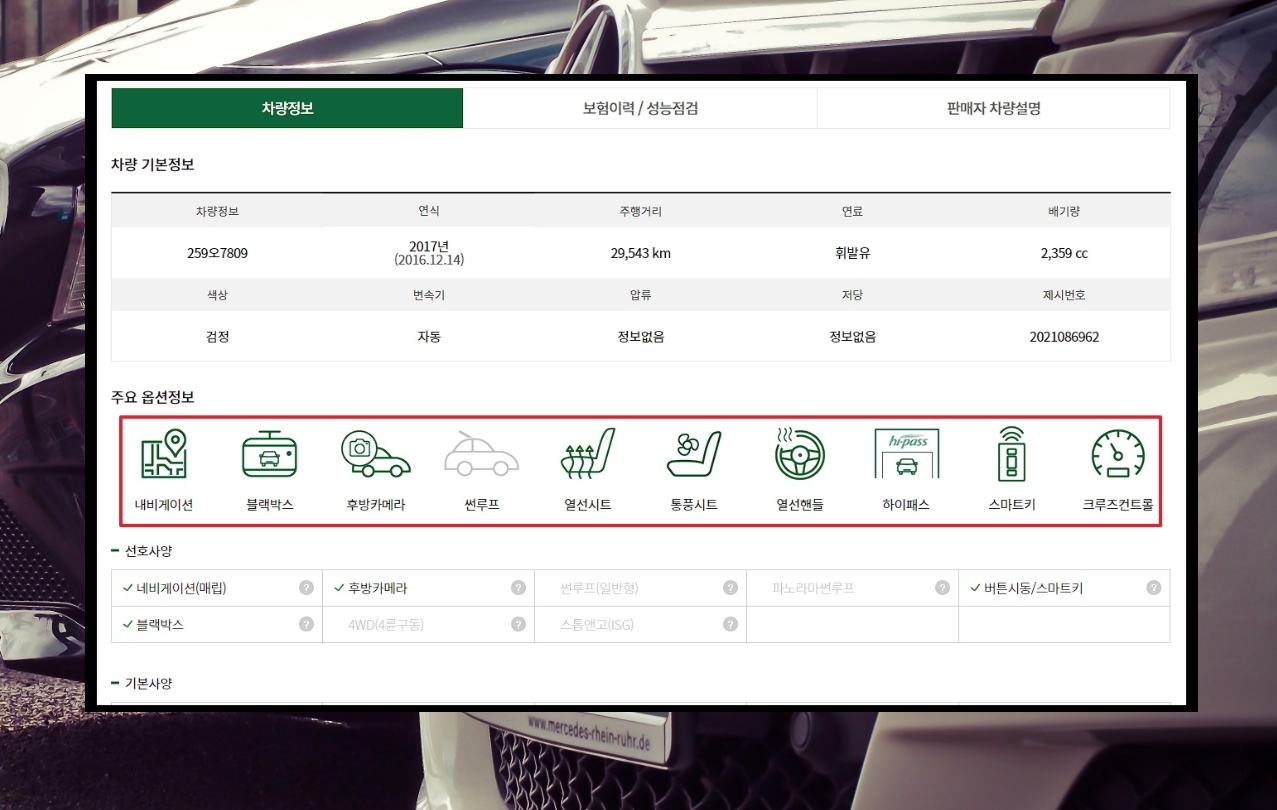Click the unchecked 스톱앤고(ISG) option
This screenshot has width=1277, height=810.
pyautogui.click(x=597, y=624)
